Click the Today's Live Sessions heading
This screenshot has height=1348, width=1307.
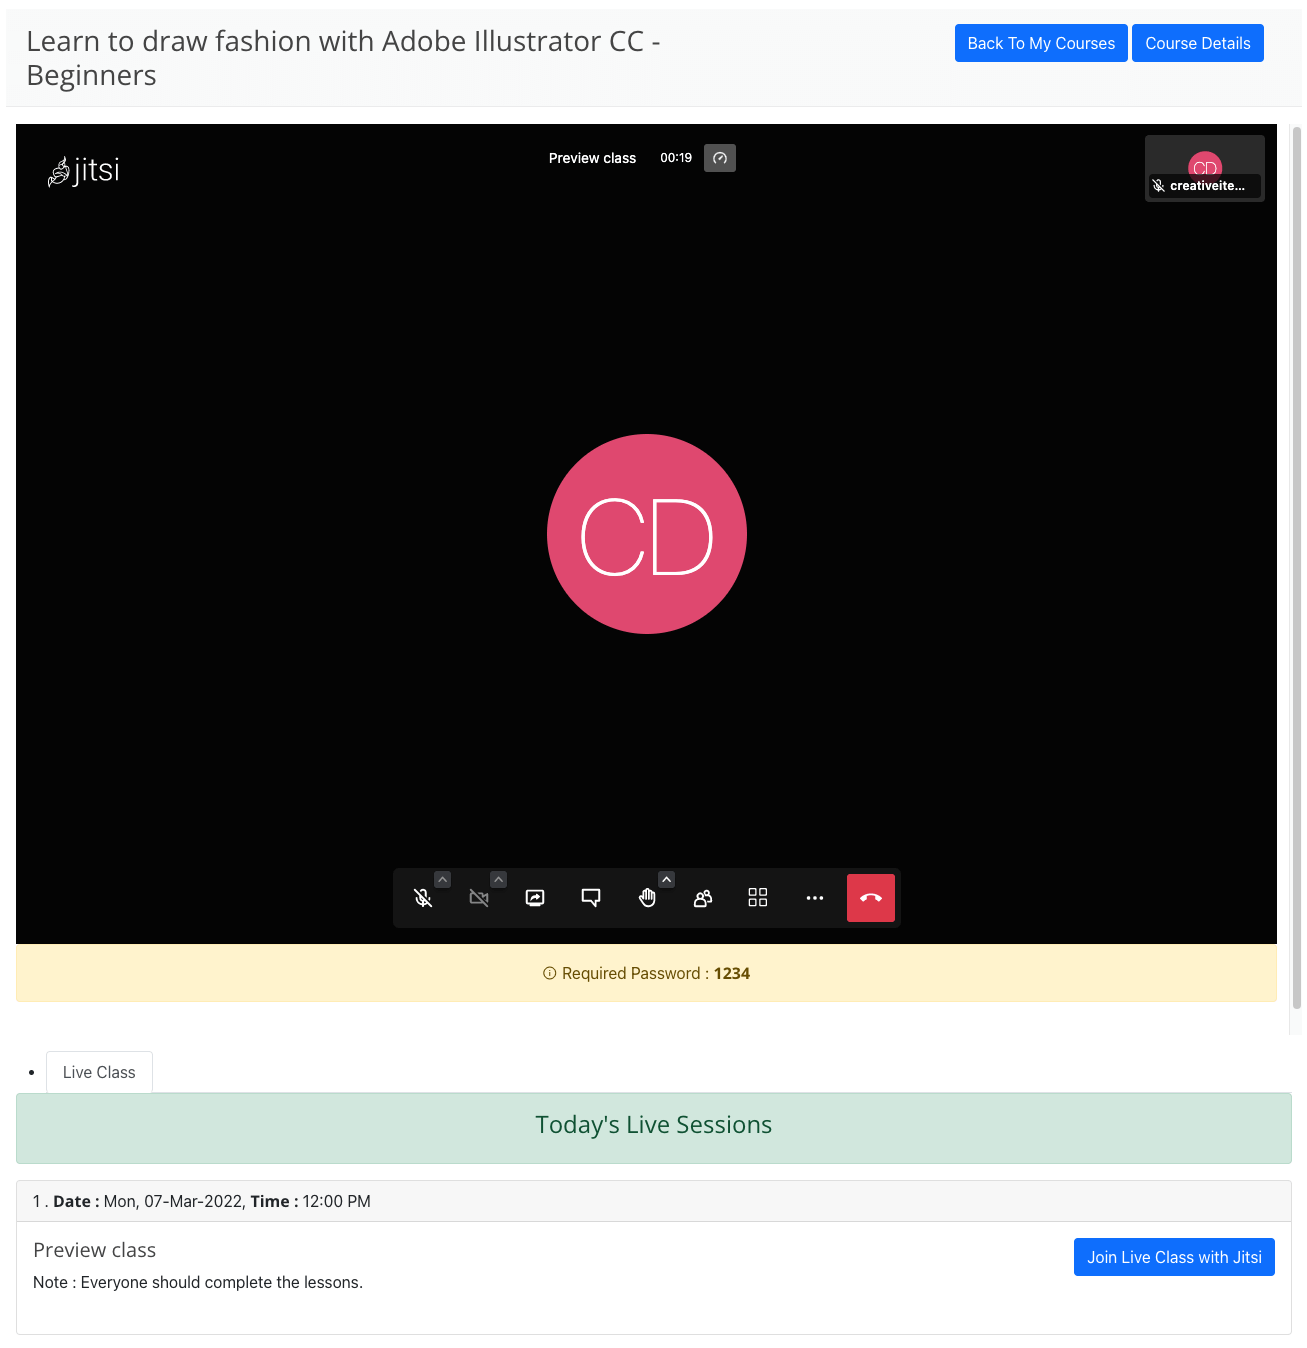pyautogui.click(x=654, y=1125)
